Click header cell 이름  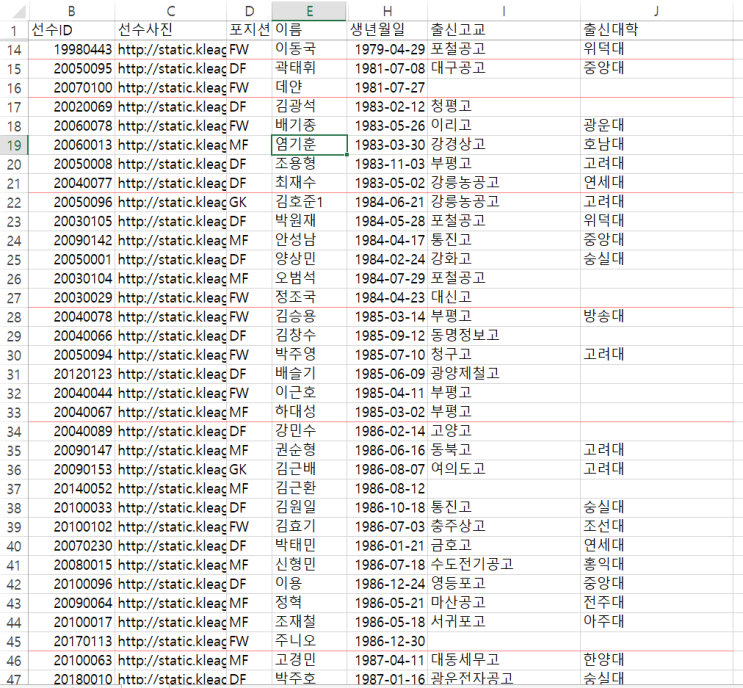[309, 30]
